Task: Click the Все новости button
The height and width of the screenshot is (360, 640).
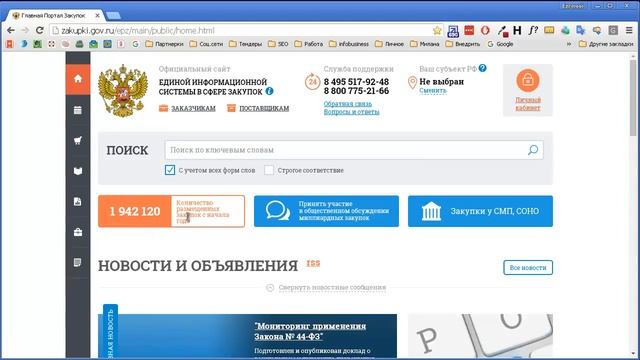Action: tap(528, 268)
